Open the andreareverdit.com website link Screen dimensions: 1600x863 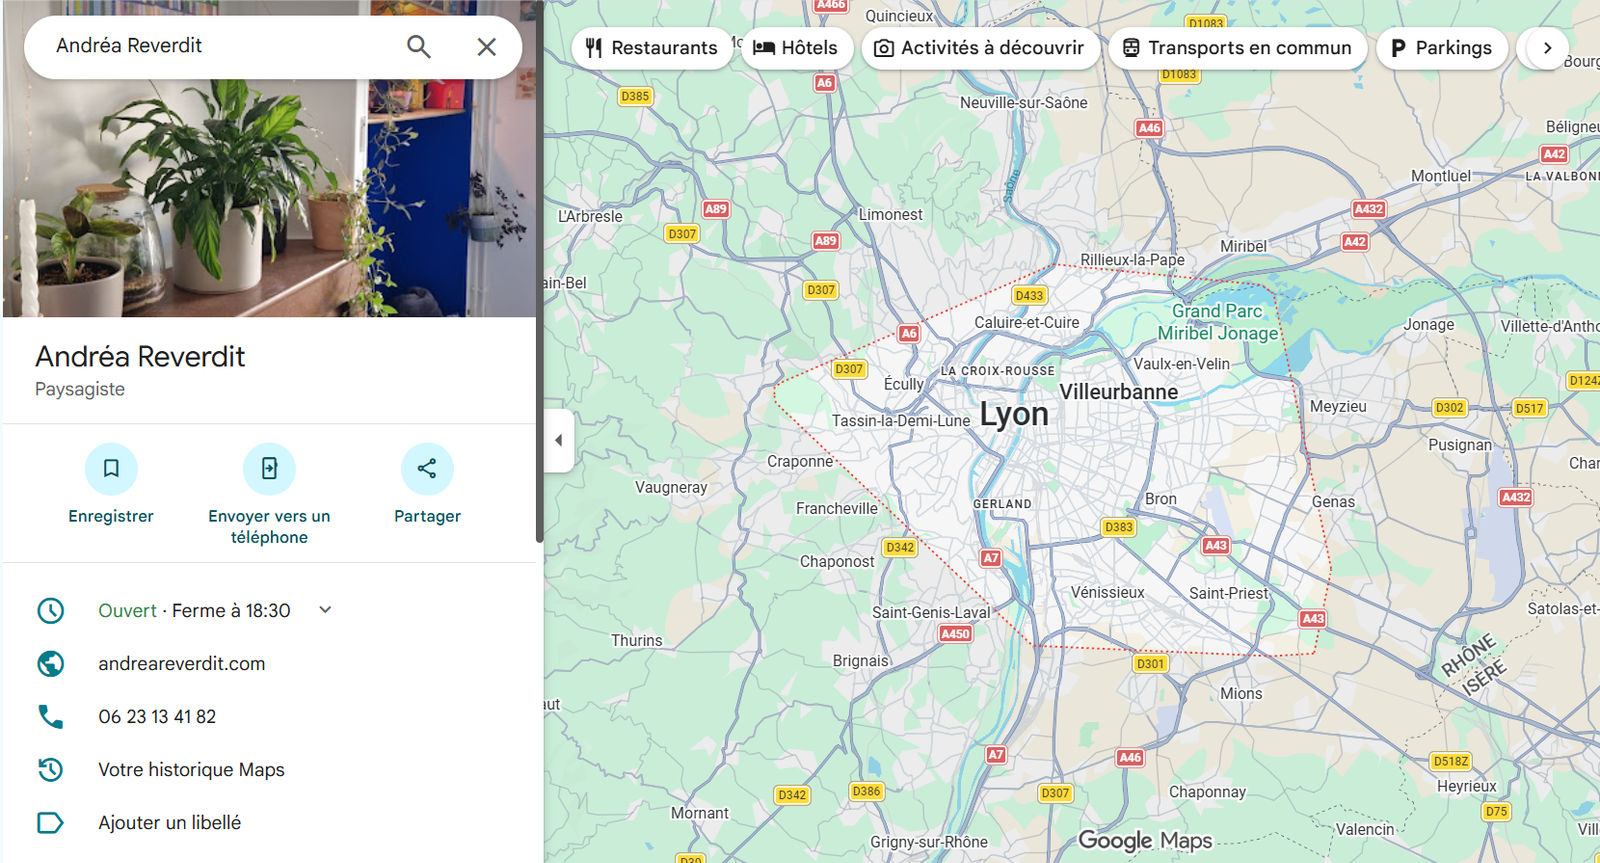(182, 664)
